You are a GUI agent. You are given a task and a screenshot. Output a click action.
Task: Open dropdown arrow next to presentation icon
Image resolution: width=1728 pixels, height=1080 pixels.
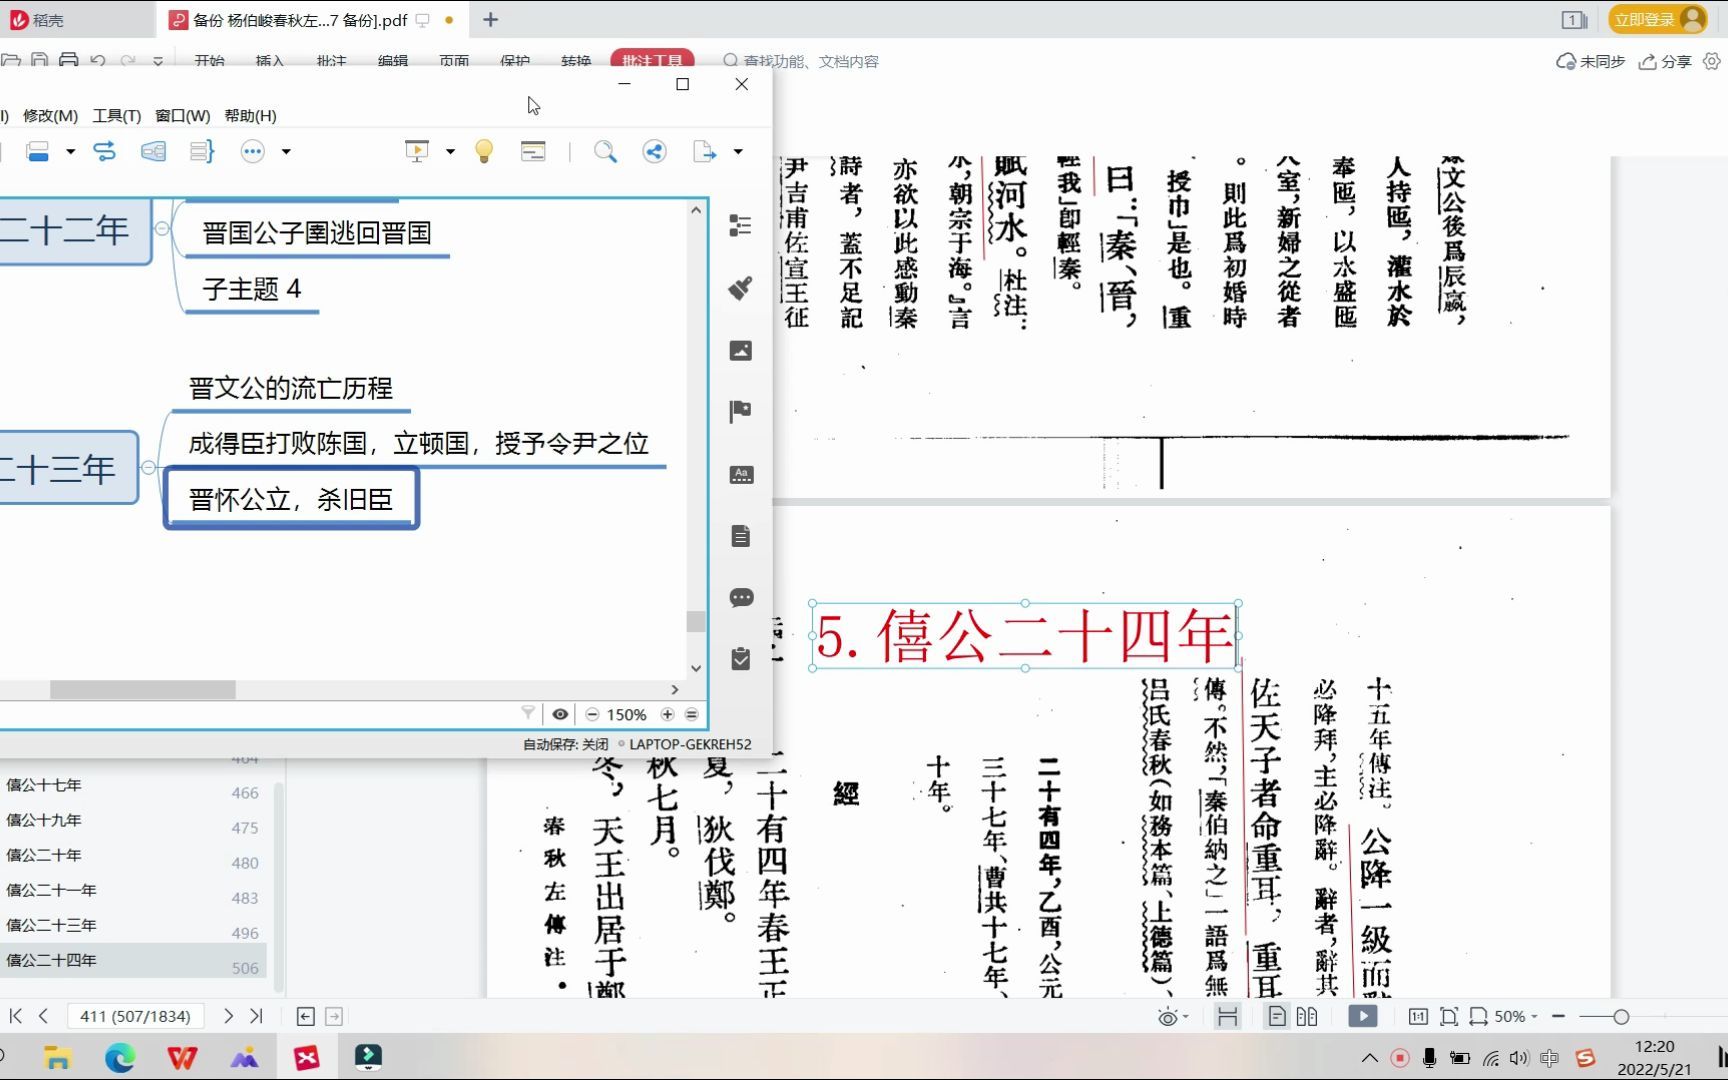450,152
